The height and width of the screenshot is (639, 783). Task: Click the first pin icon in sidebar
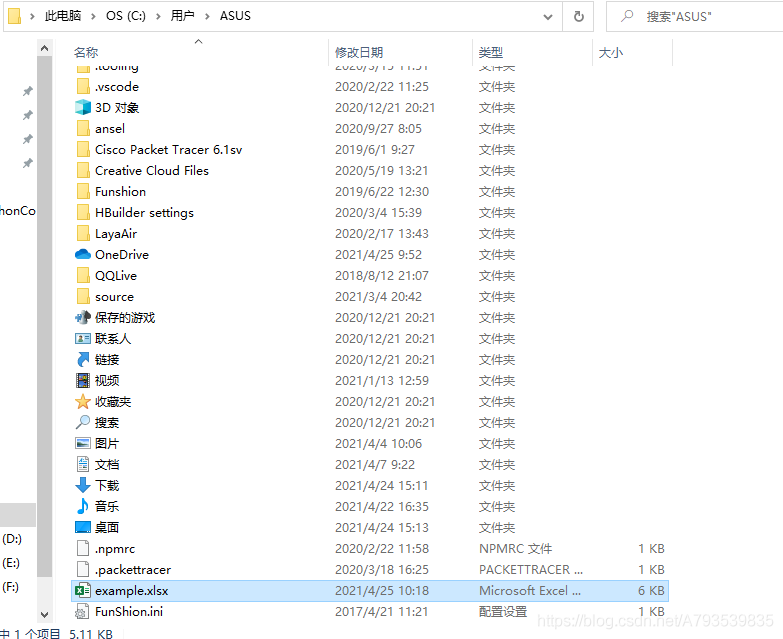click(x=28, y=91)
